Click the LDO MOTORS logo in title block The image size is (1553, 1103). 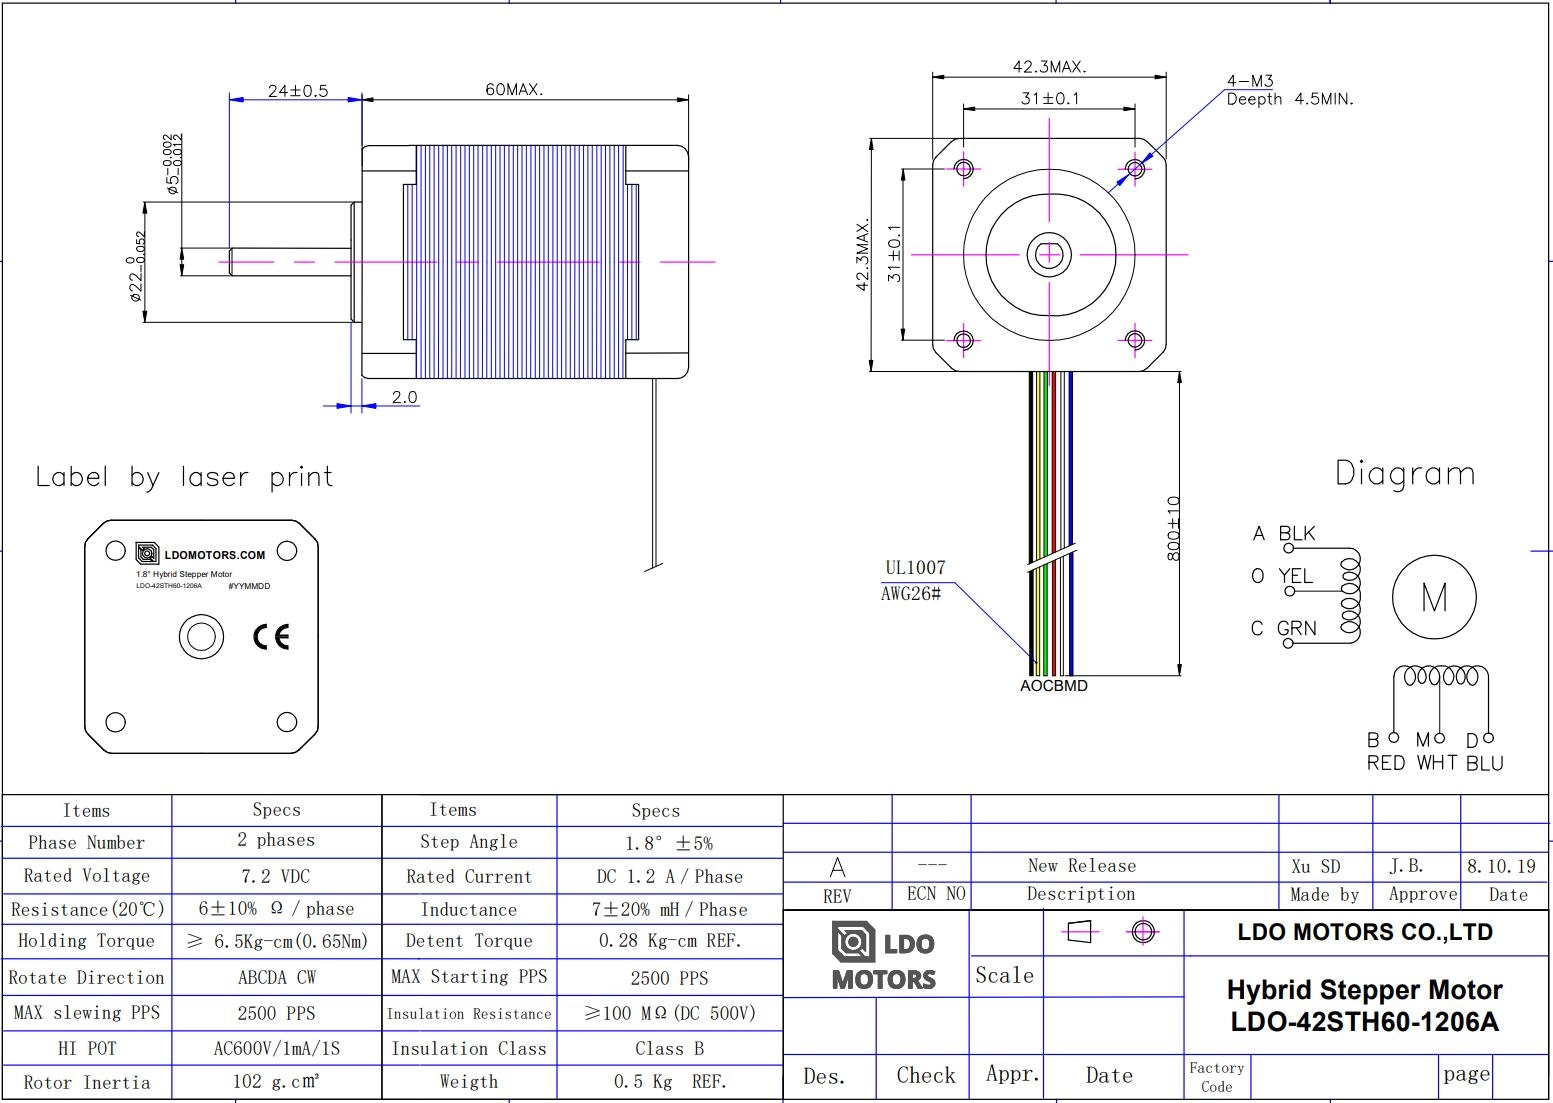coord(883,957)
